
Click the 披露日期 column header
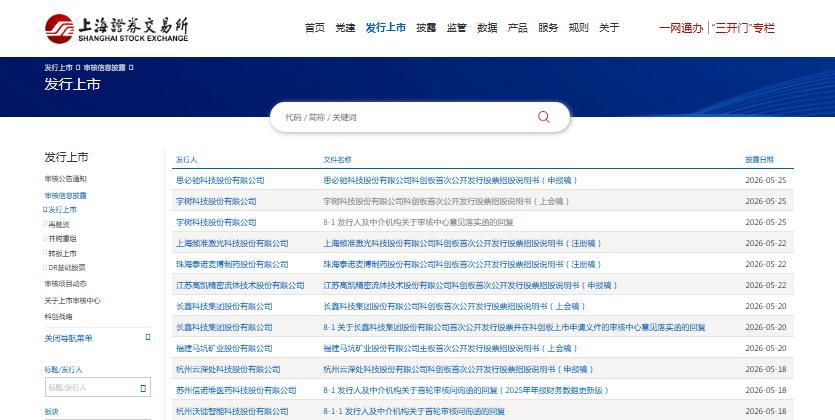[x=759, y=160]
